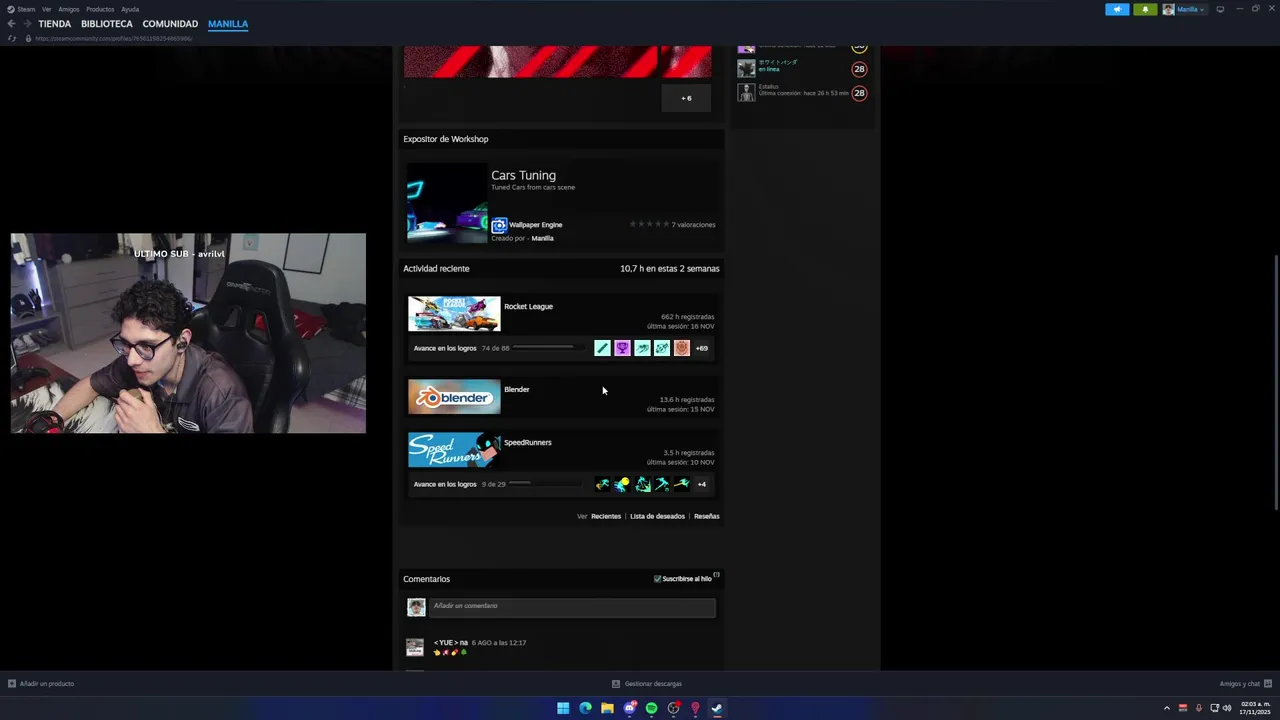The height and width of the screenshot is (720, 1280).
Task: Open the fourth SpeedRunners achievement icon
Action: tap(662, 484)
